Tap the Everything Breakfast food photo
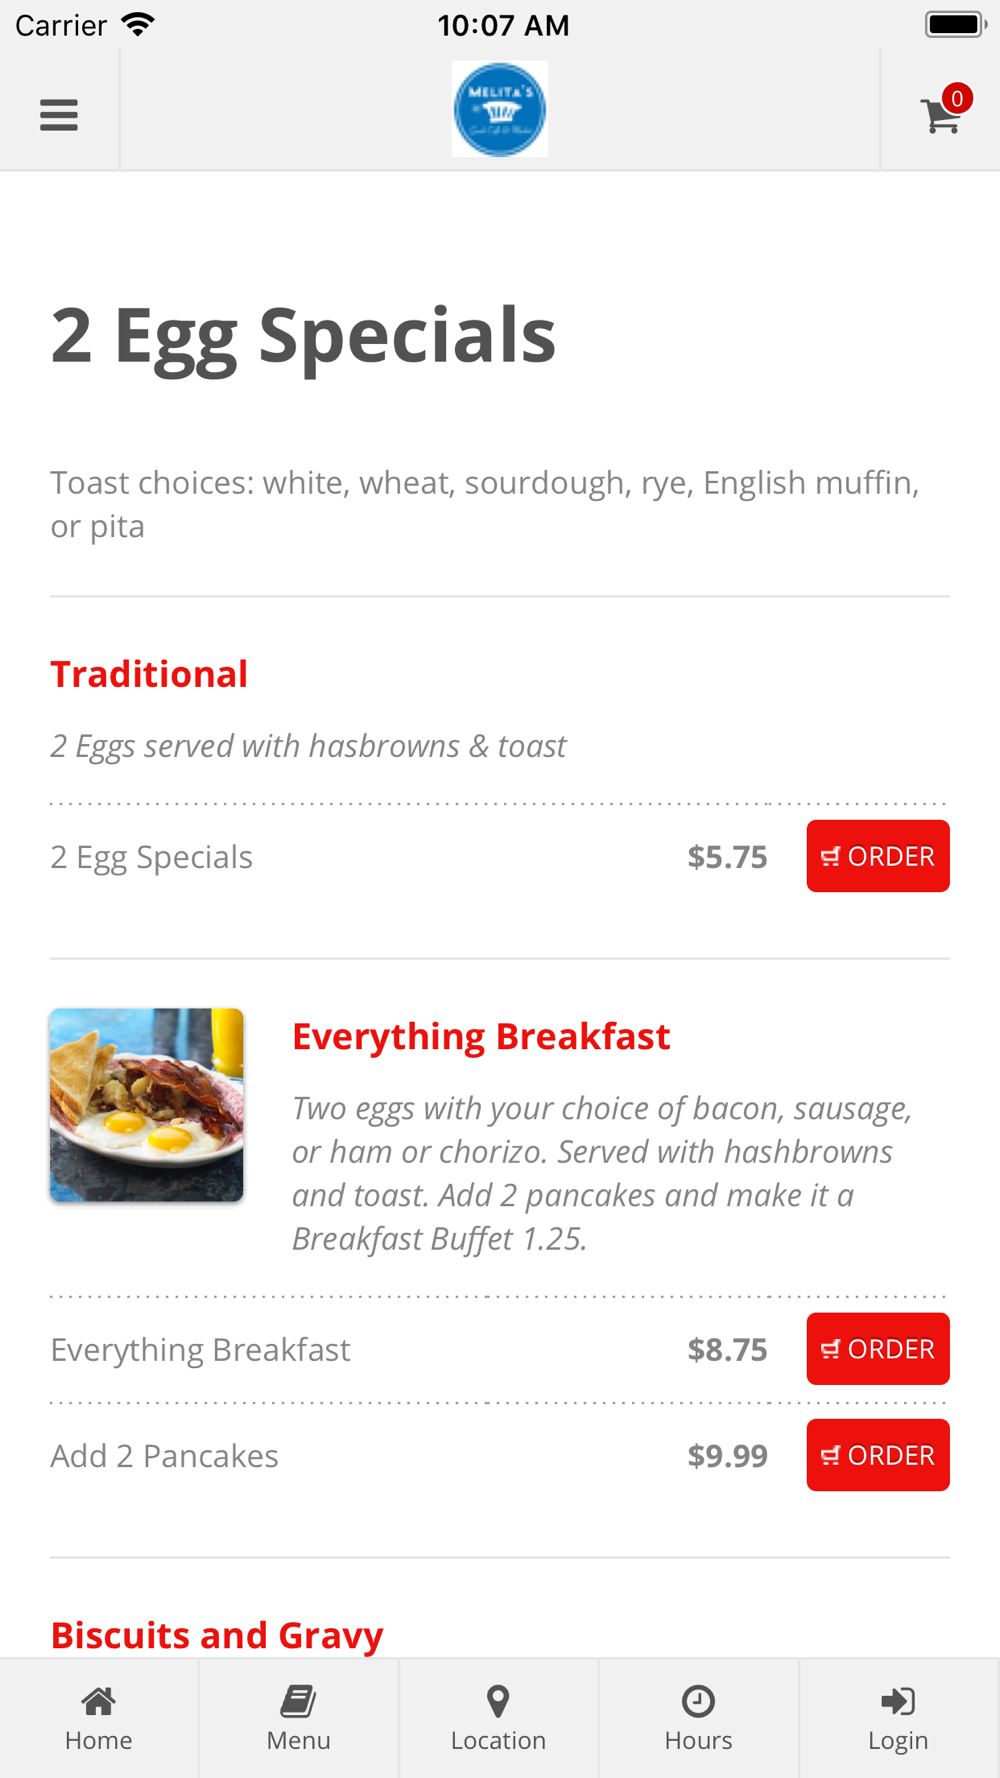This screenshot has width=1000, height=1778. (147, 1105)
